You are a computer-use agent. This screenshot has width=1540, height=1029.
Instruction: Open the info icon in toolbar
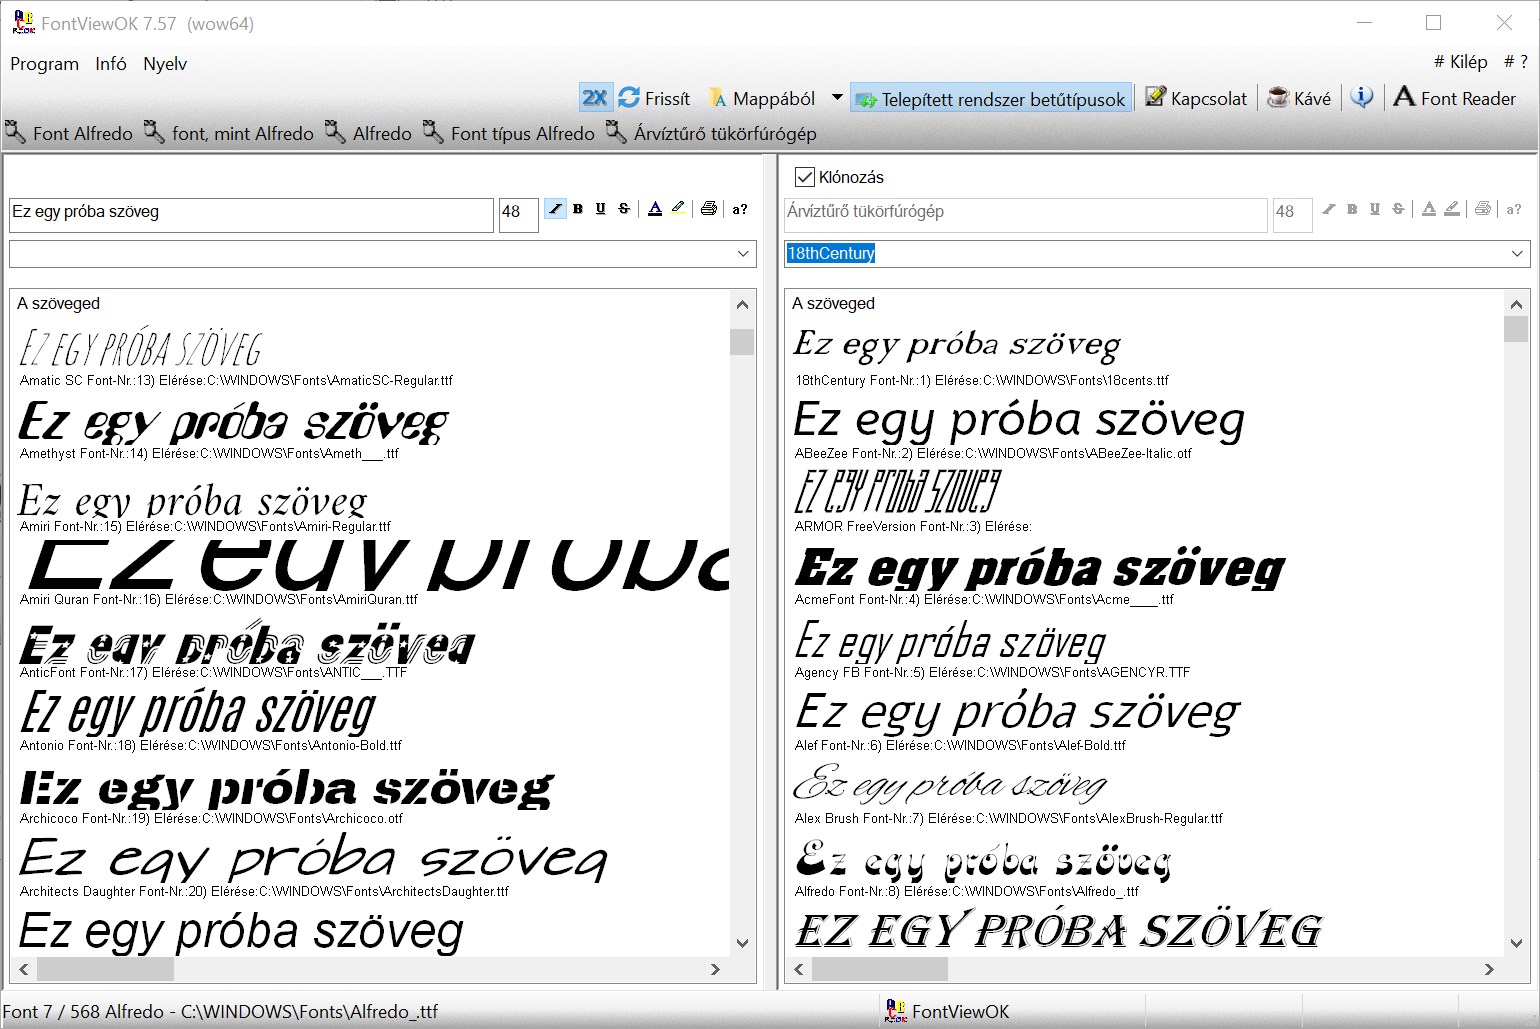tap(1361, 97)
